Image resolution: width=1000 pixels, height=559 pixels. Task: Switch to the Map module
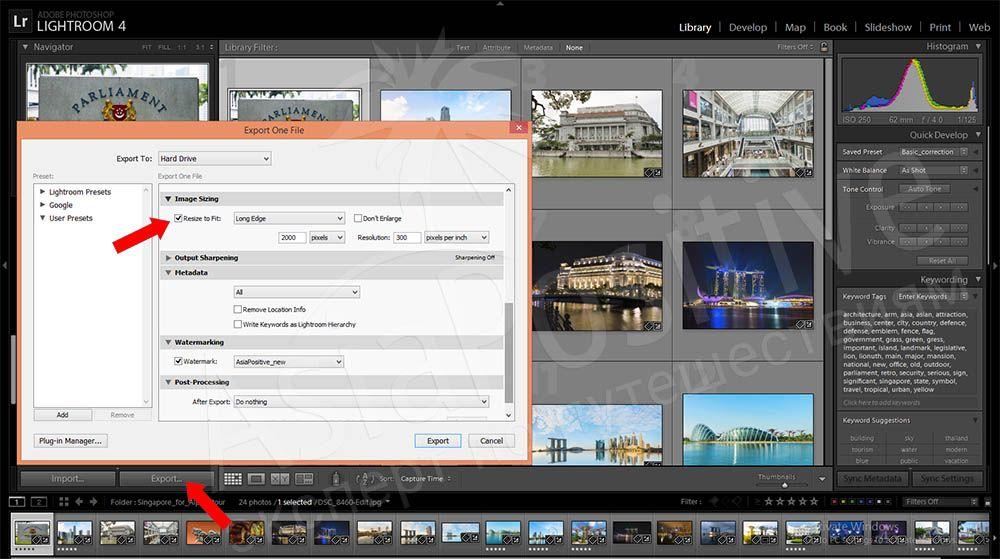point(795,27)
